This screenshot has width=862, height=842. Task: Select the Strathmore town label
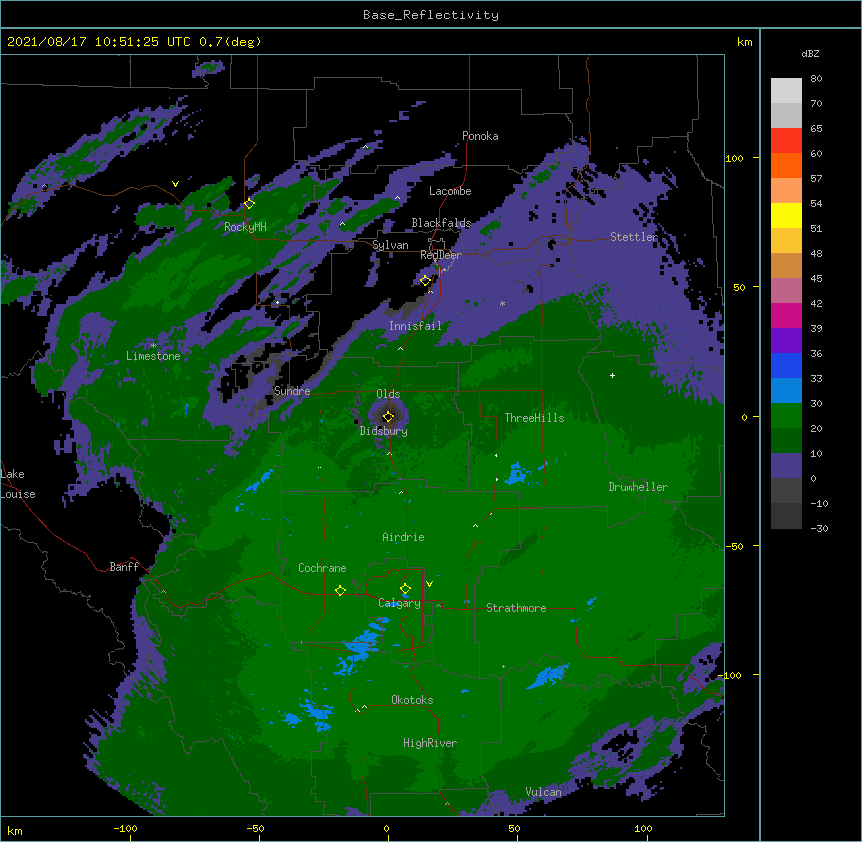[x=516, y=608]
